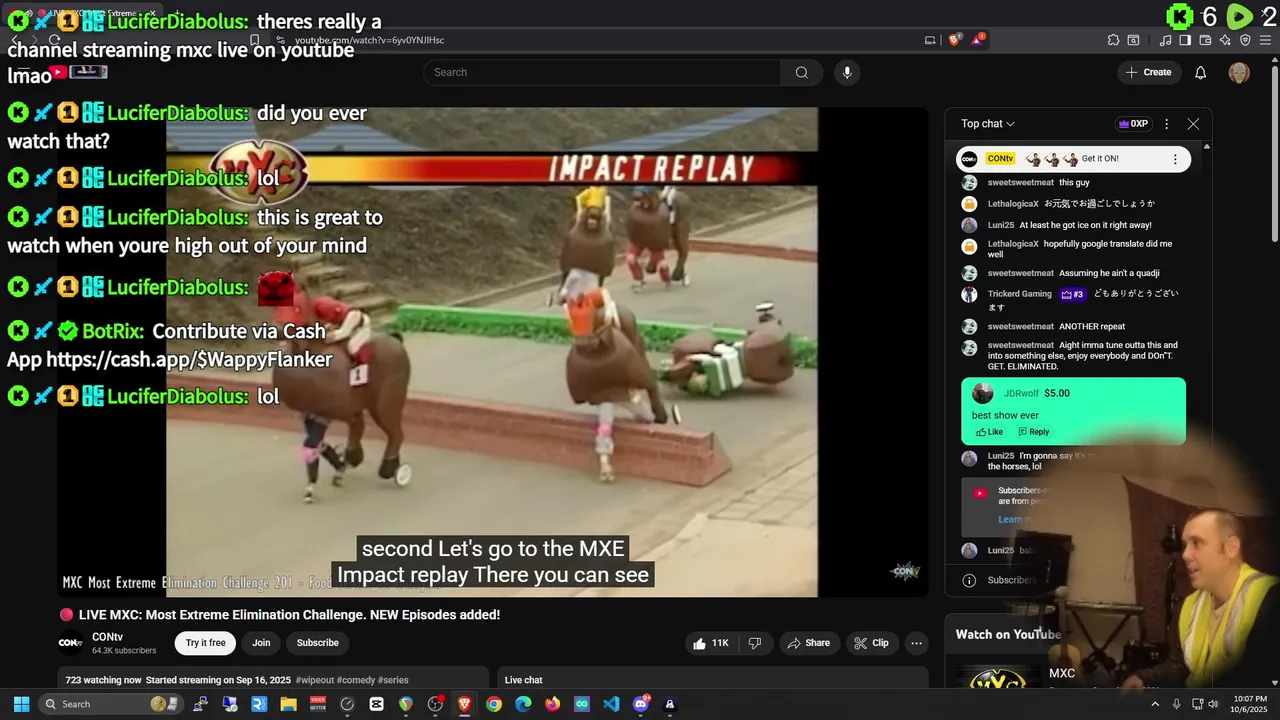Open CapCut from taskbar
The width and height of the screenshot is (1280, 720).
(376, 704)
